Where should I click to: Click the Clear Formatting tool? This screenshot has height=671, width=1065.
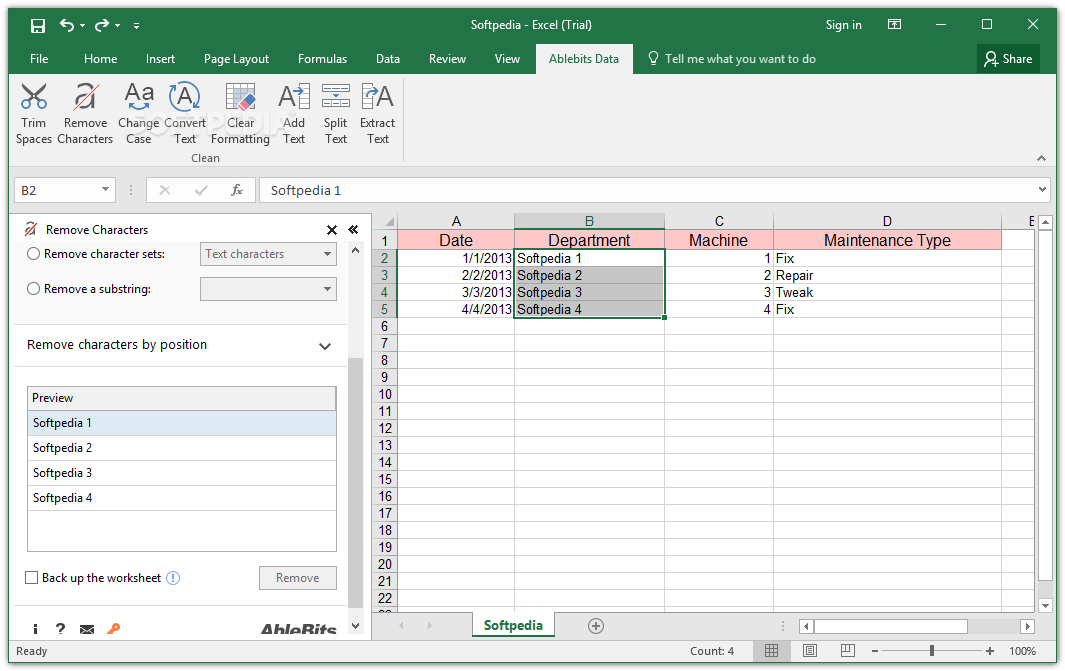240,114
